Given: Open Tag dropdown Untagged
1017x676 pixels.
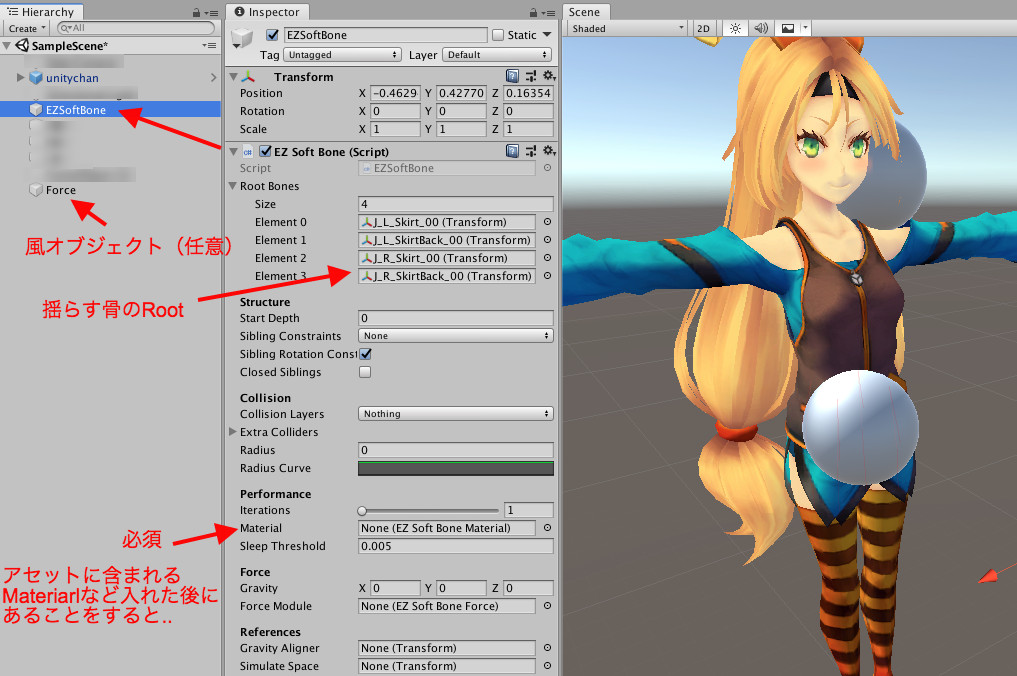Looking at the screenshot, I should (x=342, y=55).
